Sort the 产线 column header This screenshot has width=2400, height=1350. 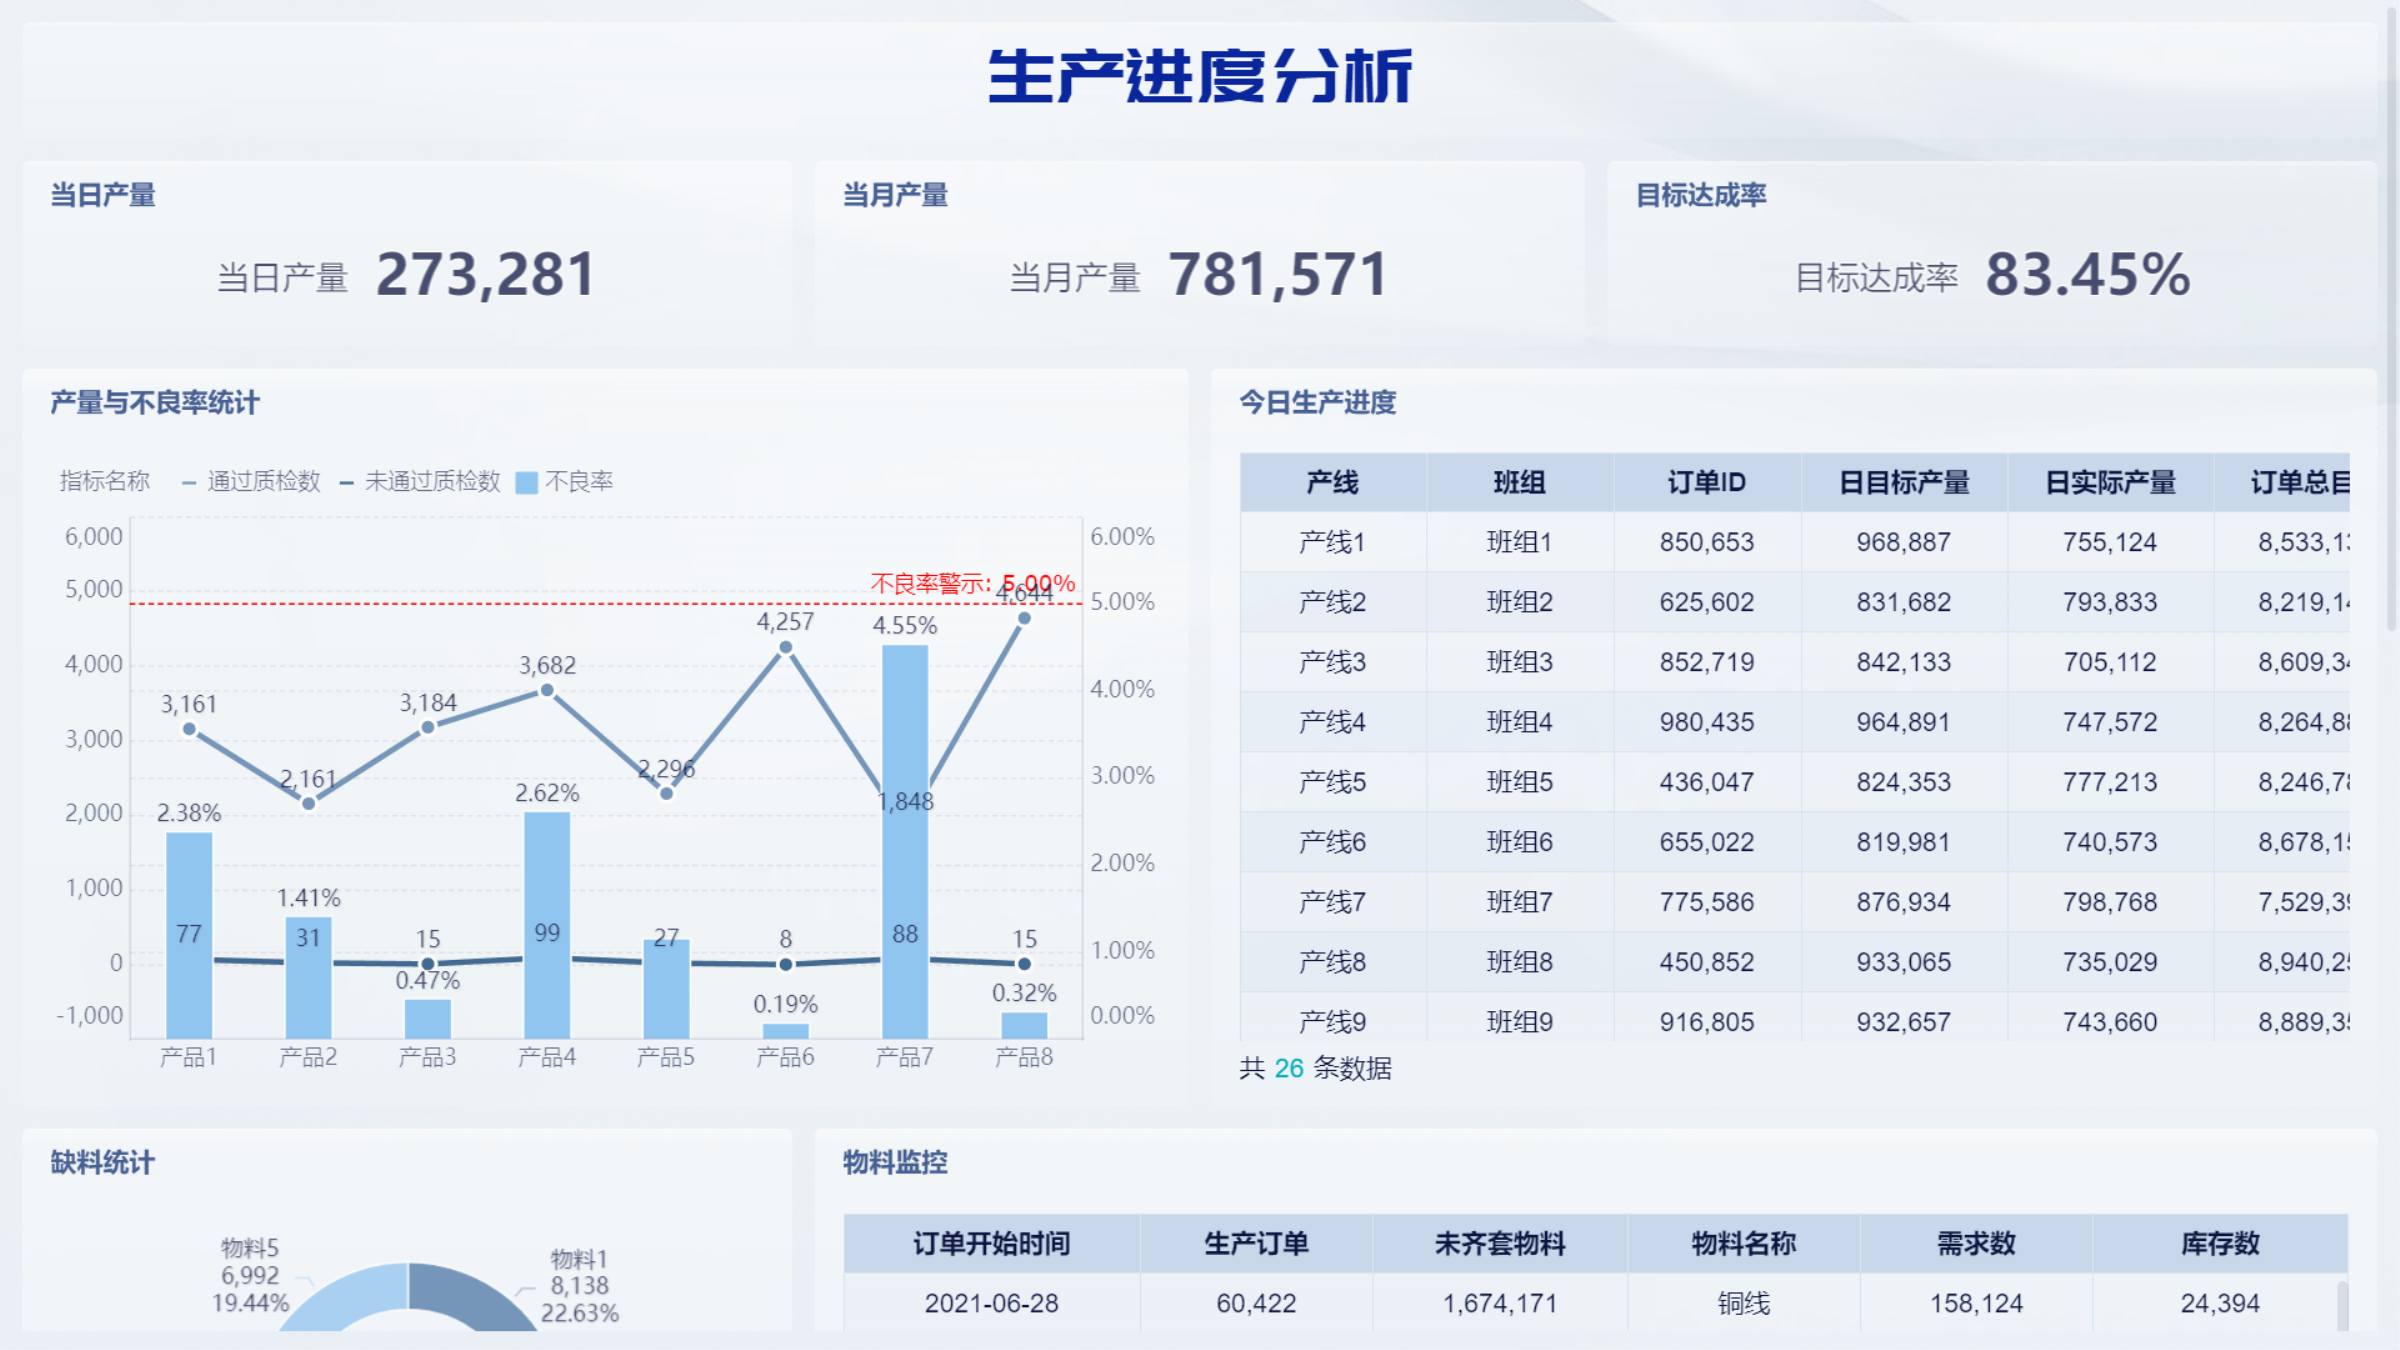pos(1334,482)
